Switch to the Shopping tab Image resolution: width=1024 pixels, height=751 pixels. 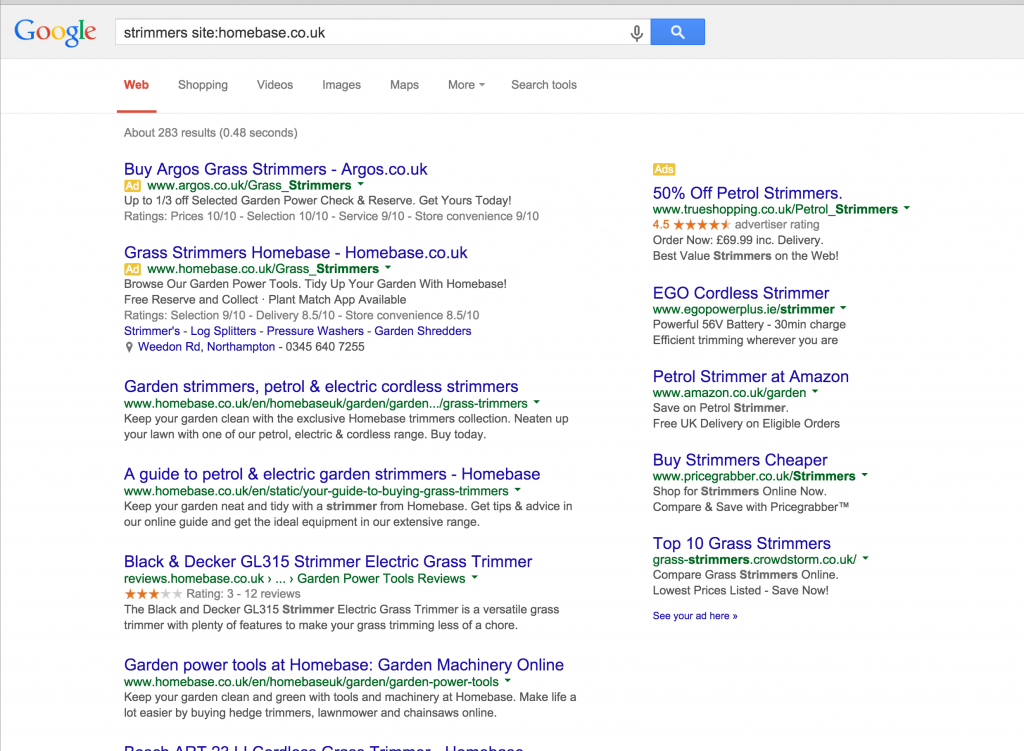click(203, 85)
